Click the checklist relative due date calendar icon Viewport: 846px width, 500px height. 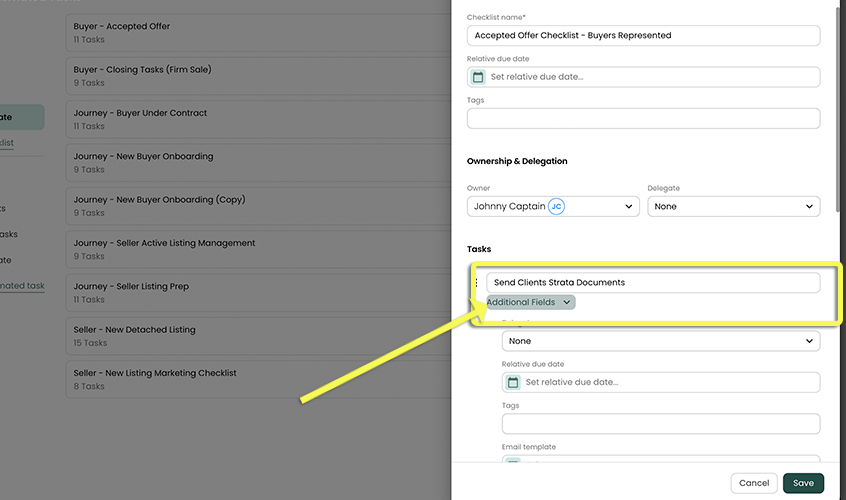pyautogui.click(x=478, y=77)
